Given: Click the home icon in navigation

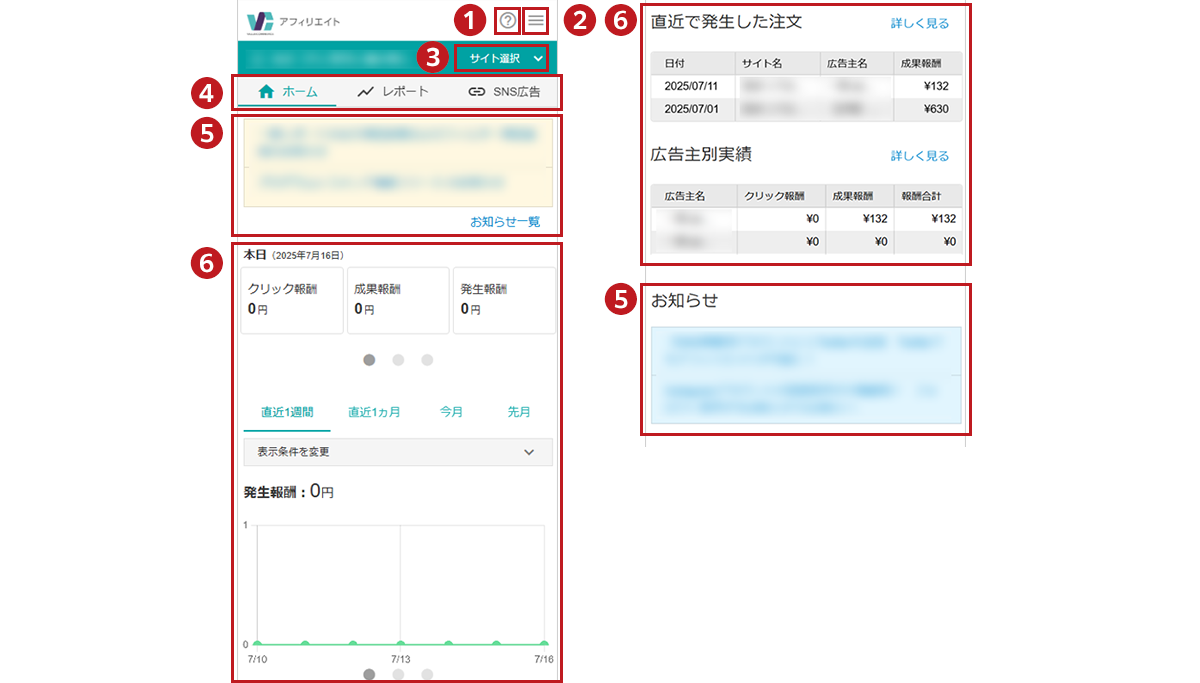Looking at the screenshot, I should (266, 92).
